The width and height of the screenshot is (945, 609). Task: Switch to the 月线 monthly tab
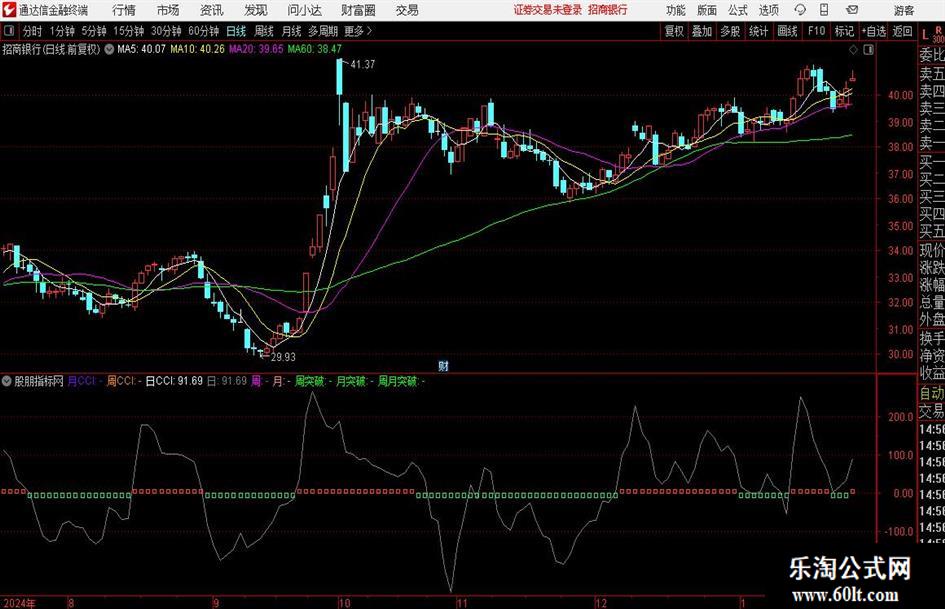pyautogui.click(x=292, y=31)
